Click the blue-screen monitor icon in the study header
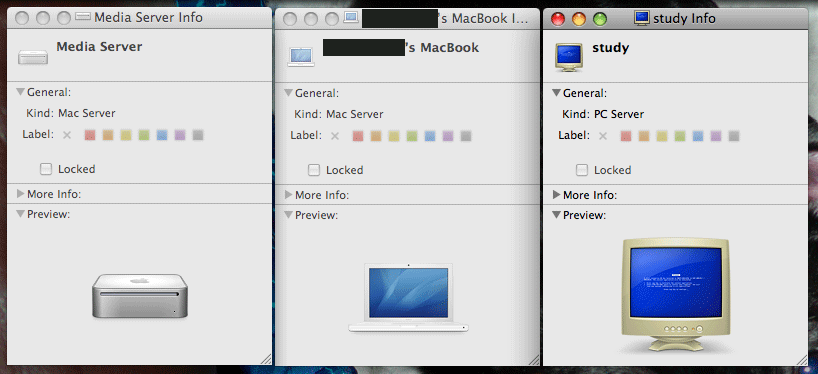The image size is (818, 374). 569,57
